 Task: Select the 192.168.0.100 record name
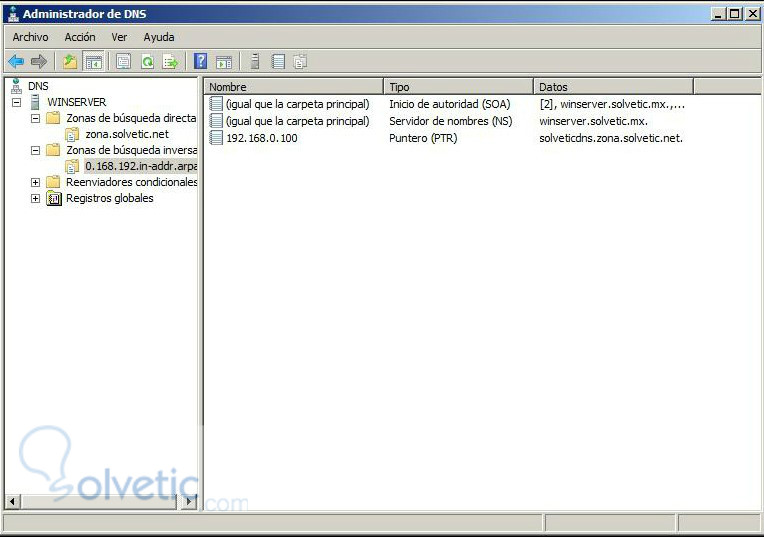[262, 138]
